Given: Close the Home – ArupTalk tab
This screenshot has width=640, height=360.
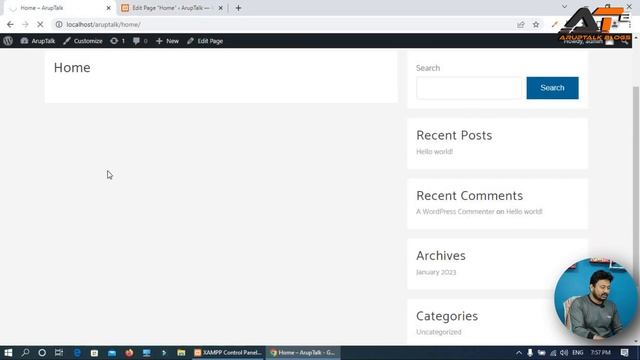Looking at the screenshot, I should pyautogui.click(x=109, y=8).
